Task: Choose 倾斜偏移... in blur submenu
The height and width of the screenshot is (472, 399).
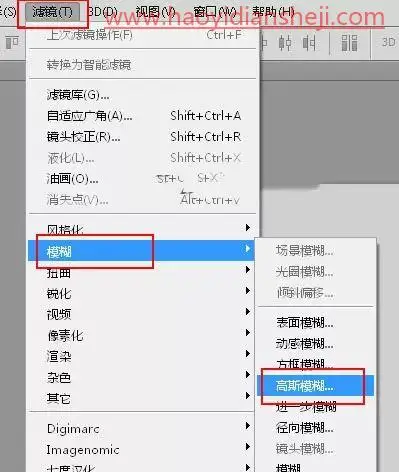Action: [x=316, y=293]
